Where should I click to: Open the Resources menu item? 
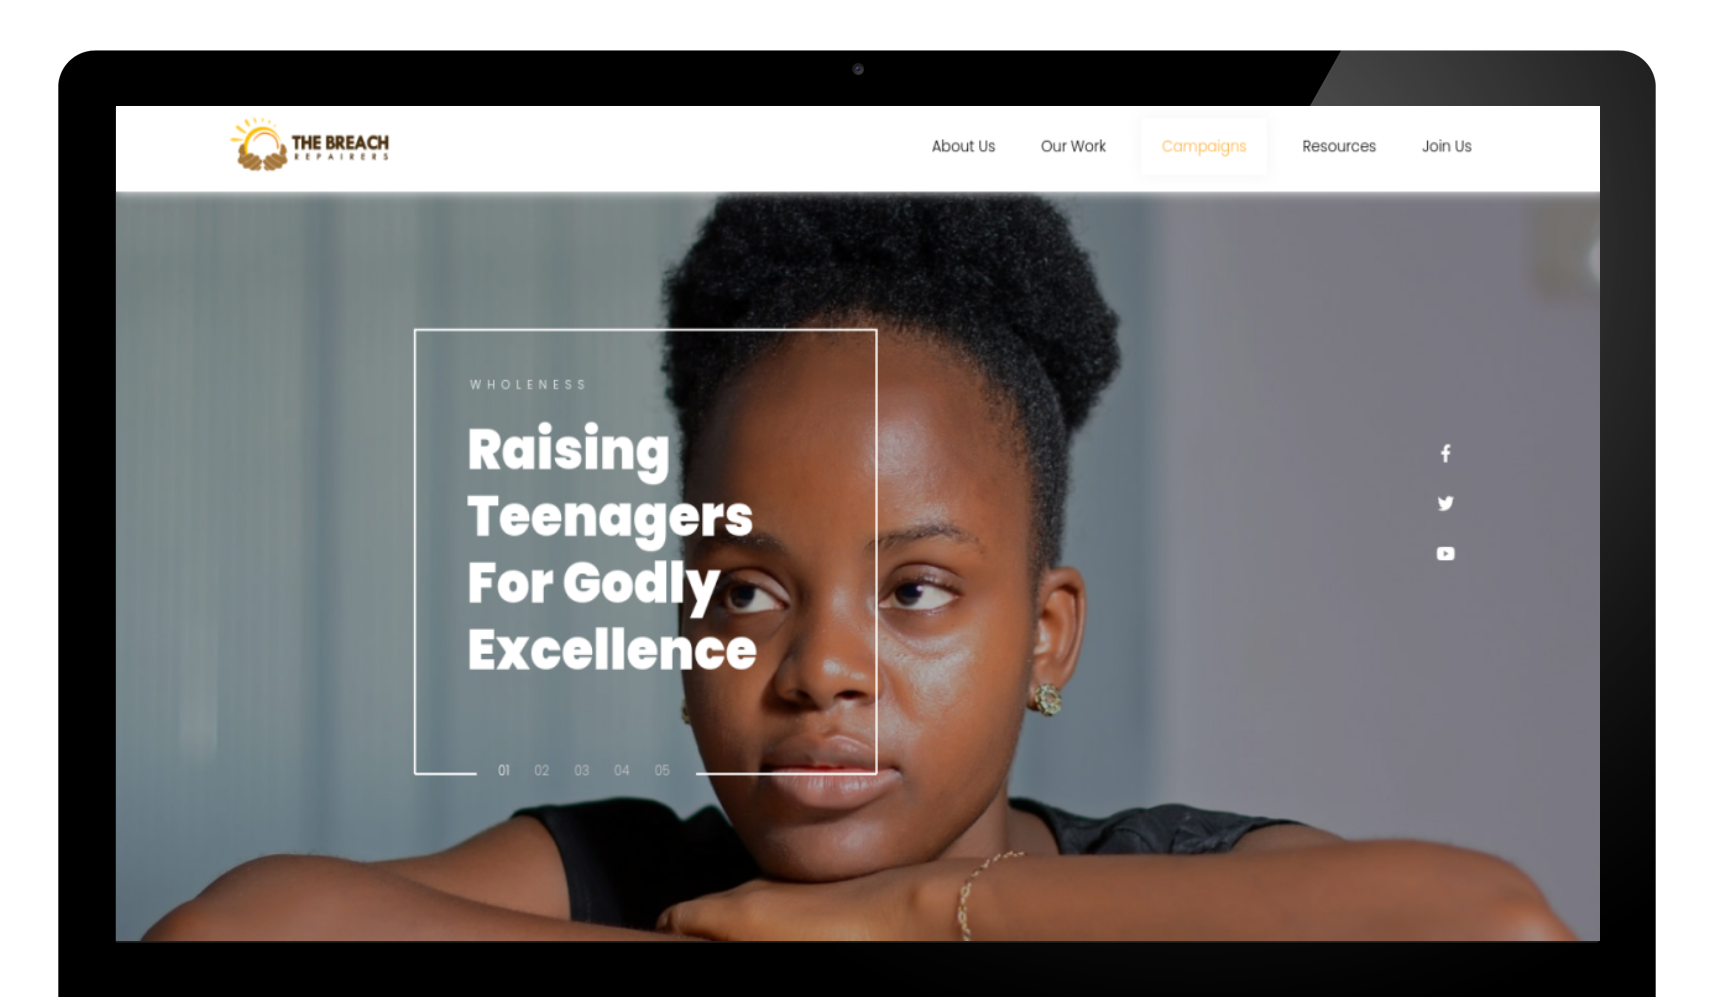[x=1339, y=146]
